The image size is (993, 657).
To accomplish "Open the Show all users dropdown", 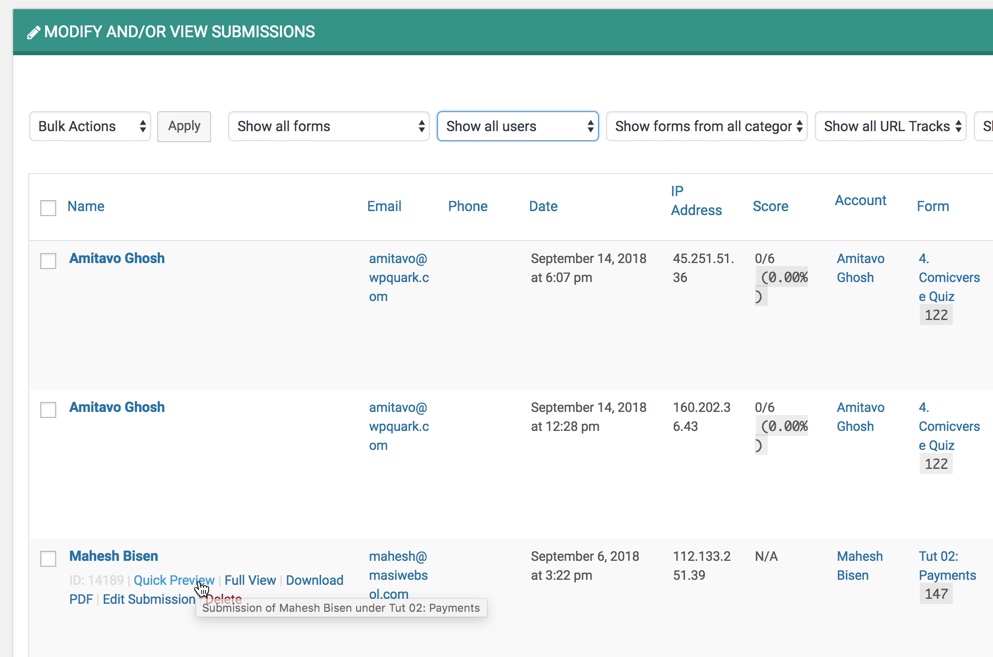I will click(x=517, y=126).
